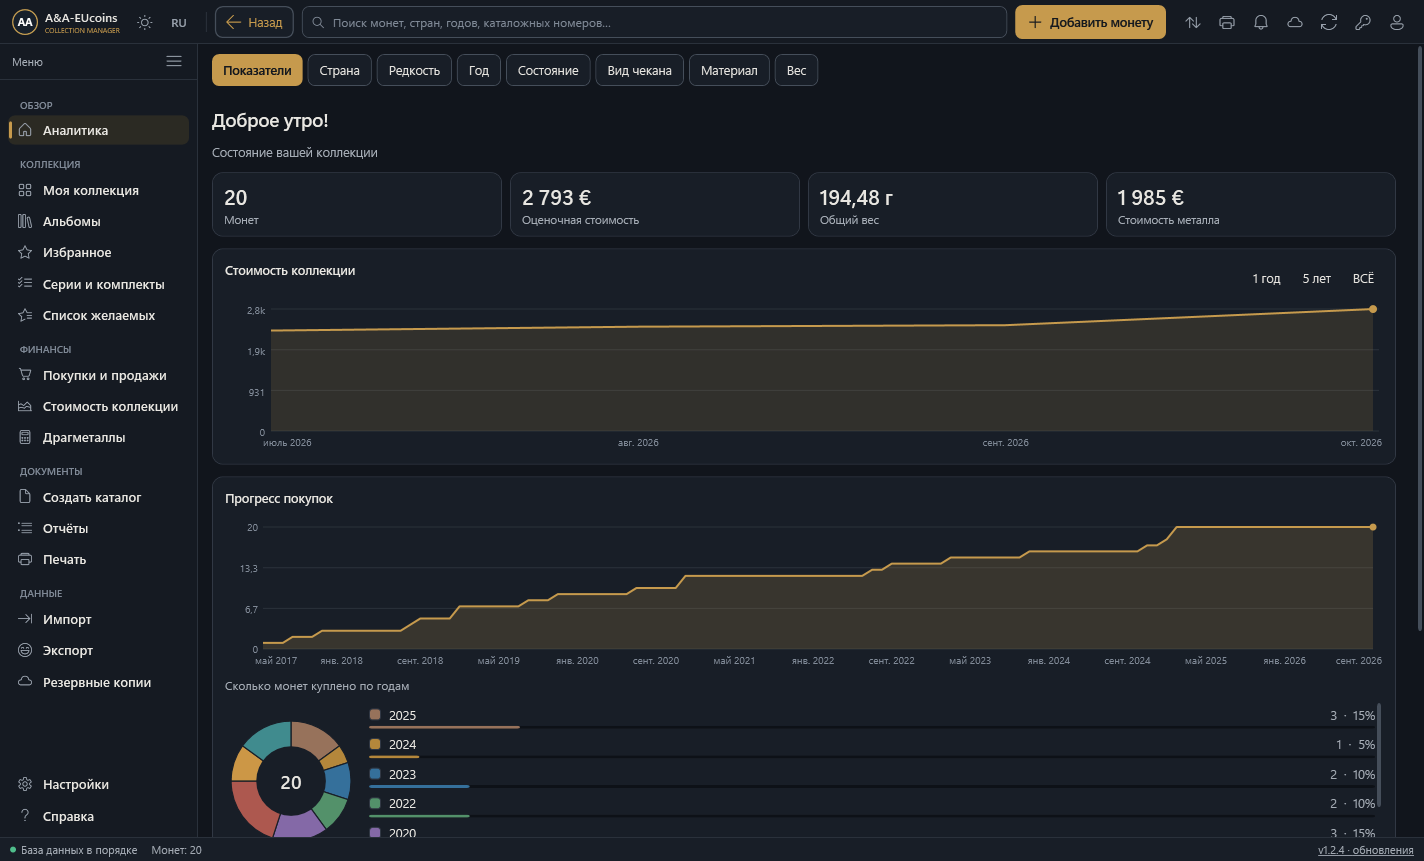Collapse the sidebar with the hamburger icon

point(174,62)
